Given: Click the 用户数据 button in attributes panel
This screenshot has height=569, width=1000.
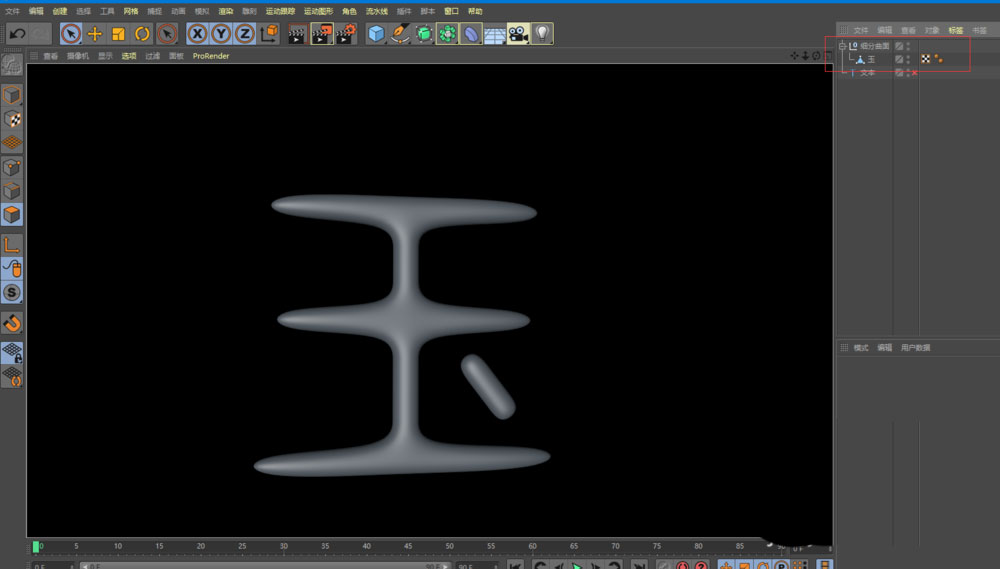Looking at the screenshot, I should click(x=915, y=348).
